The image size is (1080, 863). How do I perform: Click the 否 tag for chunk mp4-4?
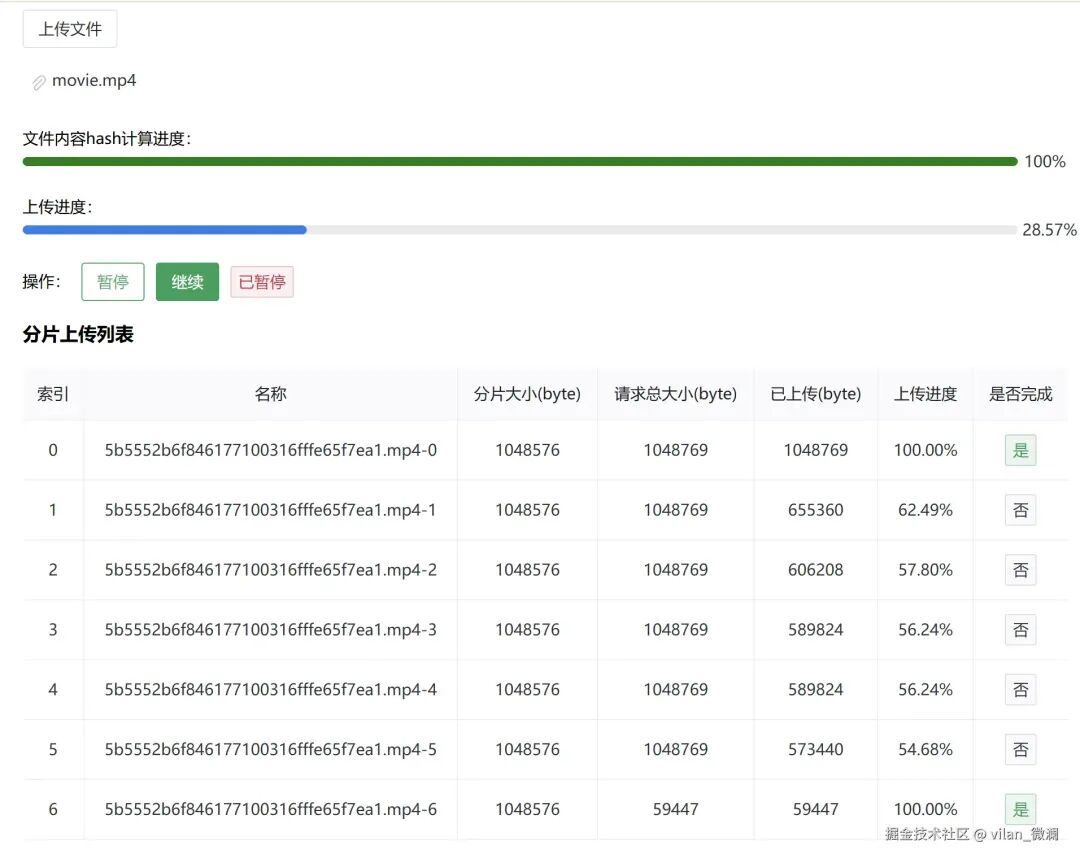pyautogui.click(x=1020, y=690)
